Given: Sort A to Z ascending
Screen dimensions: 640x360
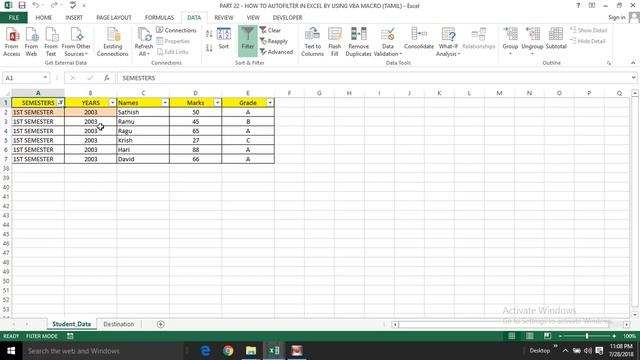Looking at the screenshot, I should (x=209, y=34).
